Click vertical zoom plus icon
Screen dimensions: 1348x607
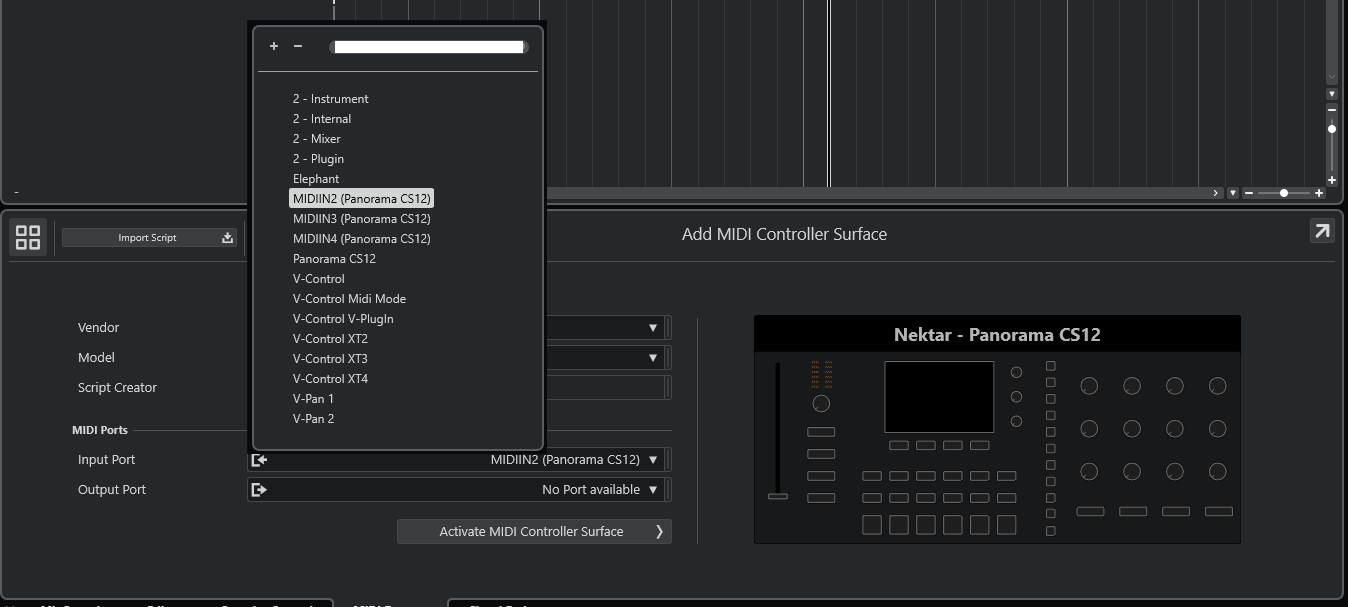click(1332, 180)
